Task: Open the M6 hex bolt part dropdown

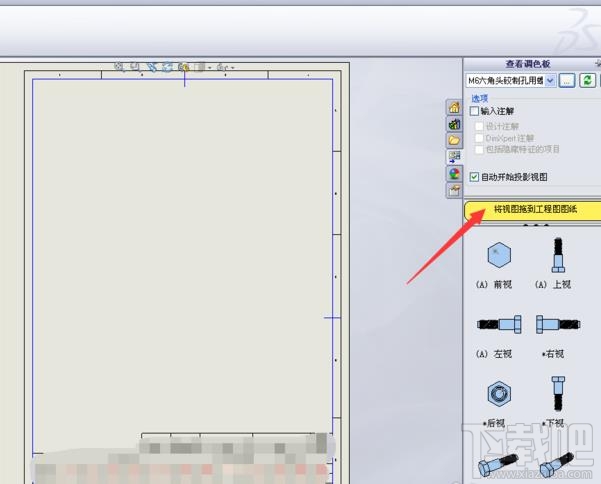Action: pyautogui.click(x=550, y=80)
